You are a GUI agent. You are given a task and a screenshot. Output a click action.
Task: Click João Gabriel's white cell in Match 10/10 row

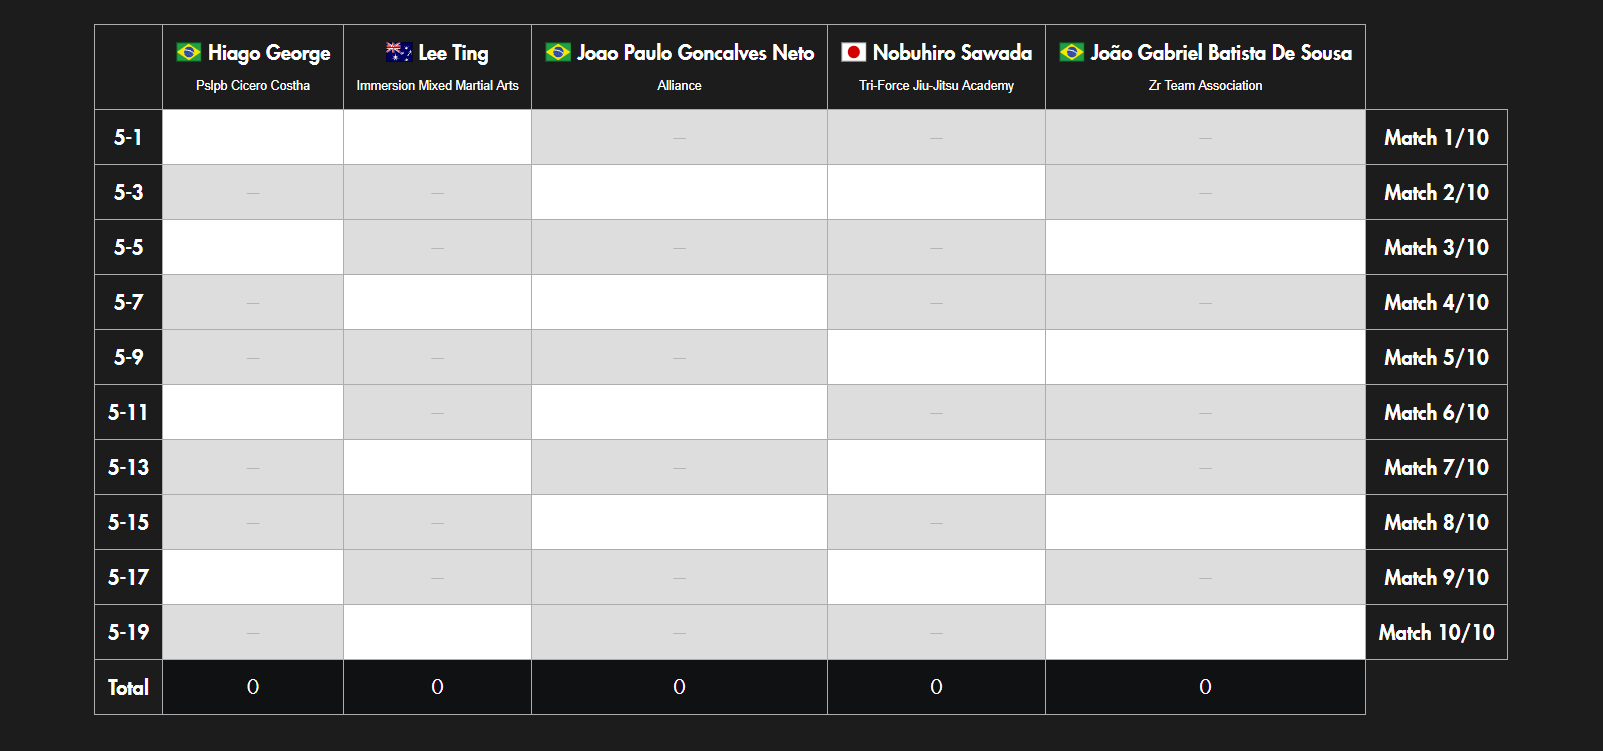click(x=1205, y=632)
